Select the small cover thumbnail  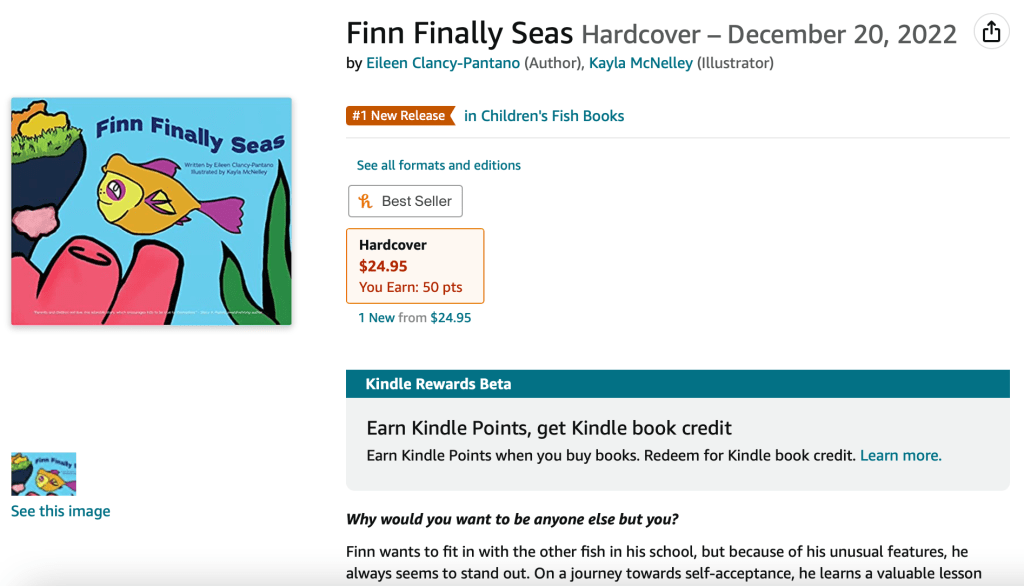pyautogui.click(x=43, y=474)
